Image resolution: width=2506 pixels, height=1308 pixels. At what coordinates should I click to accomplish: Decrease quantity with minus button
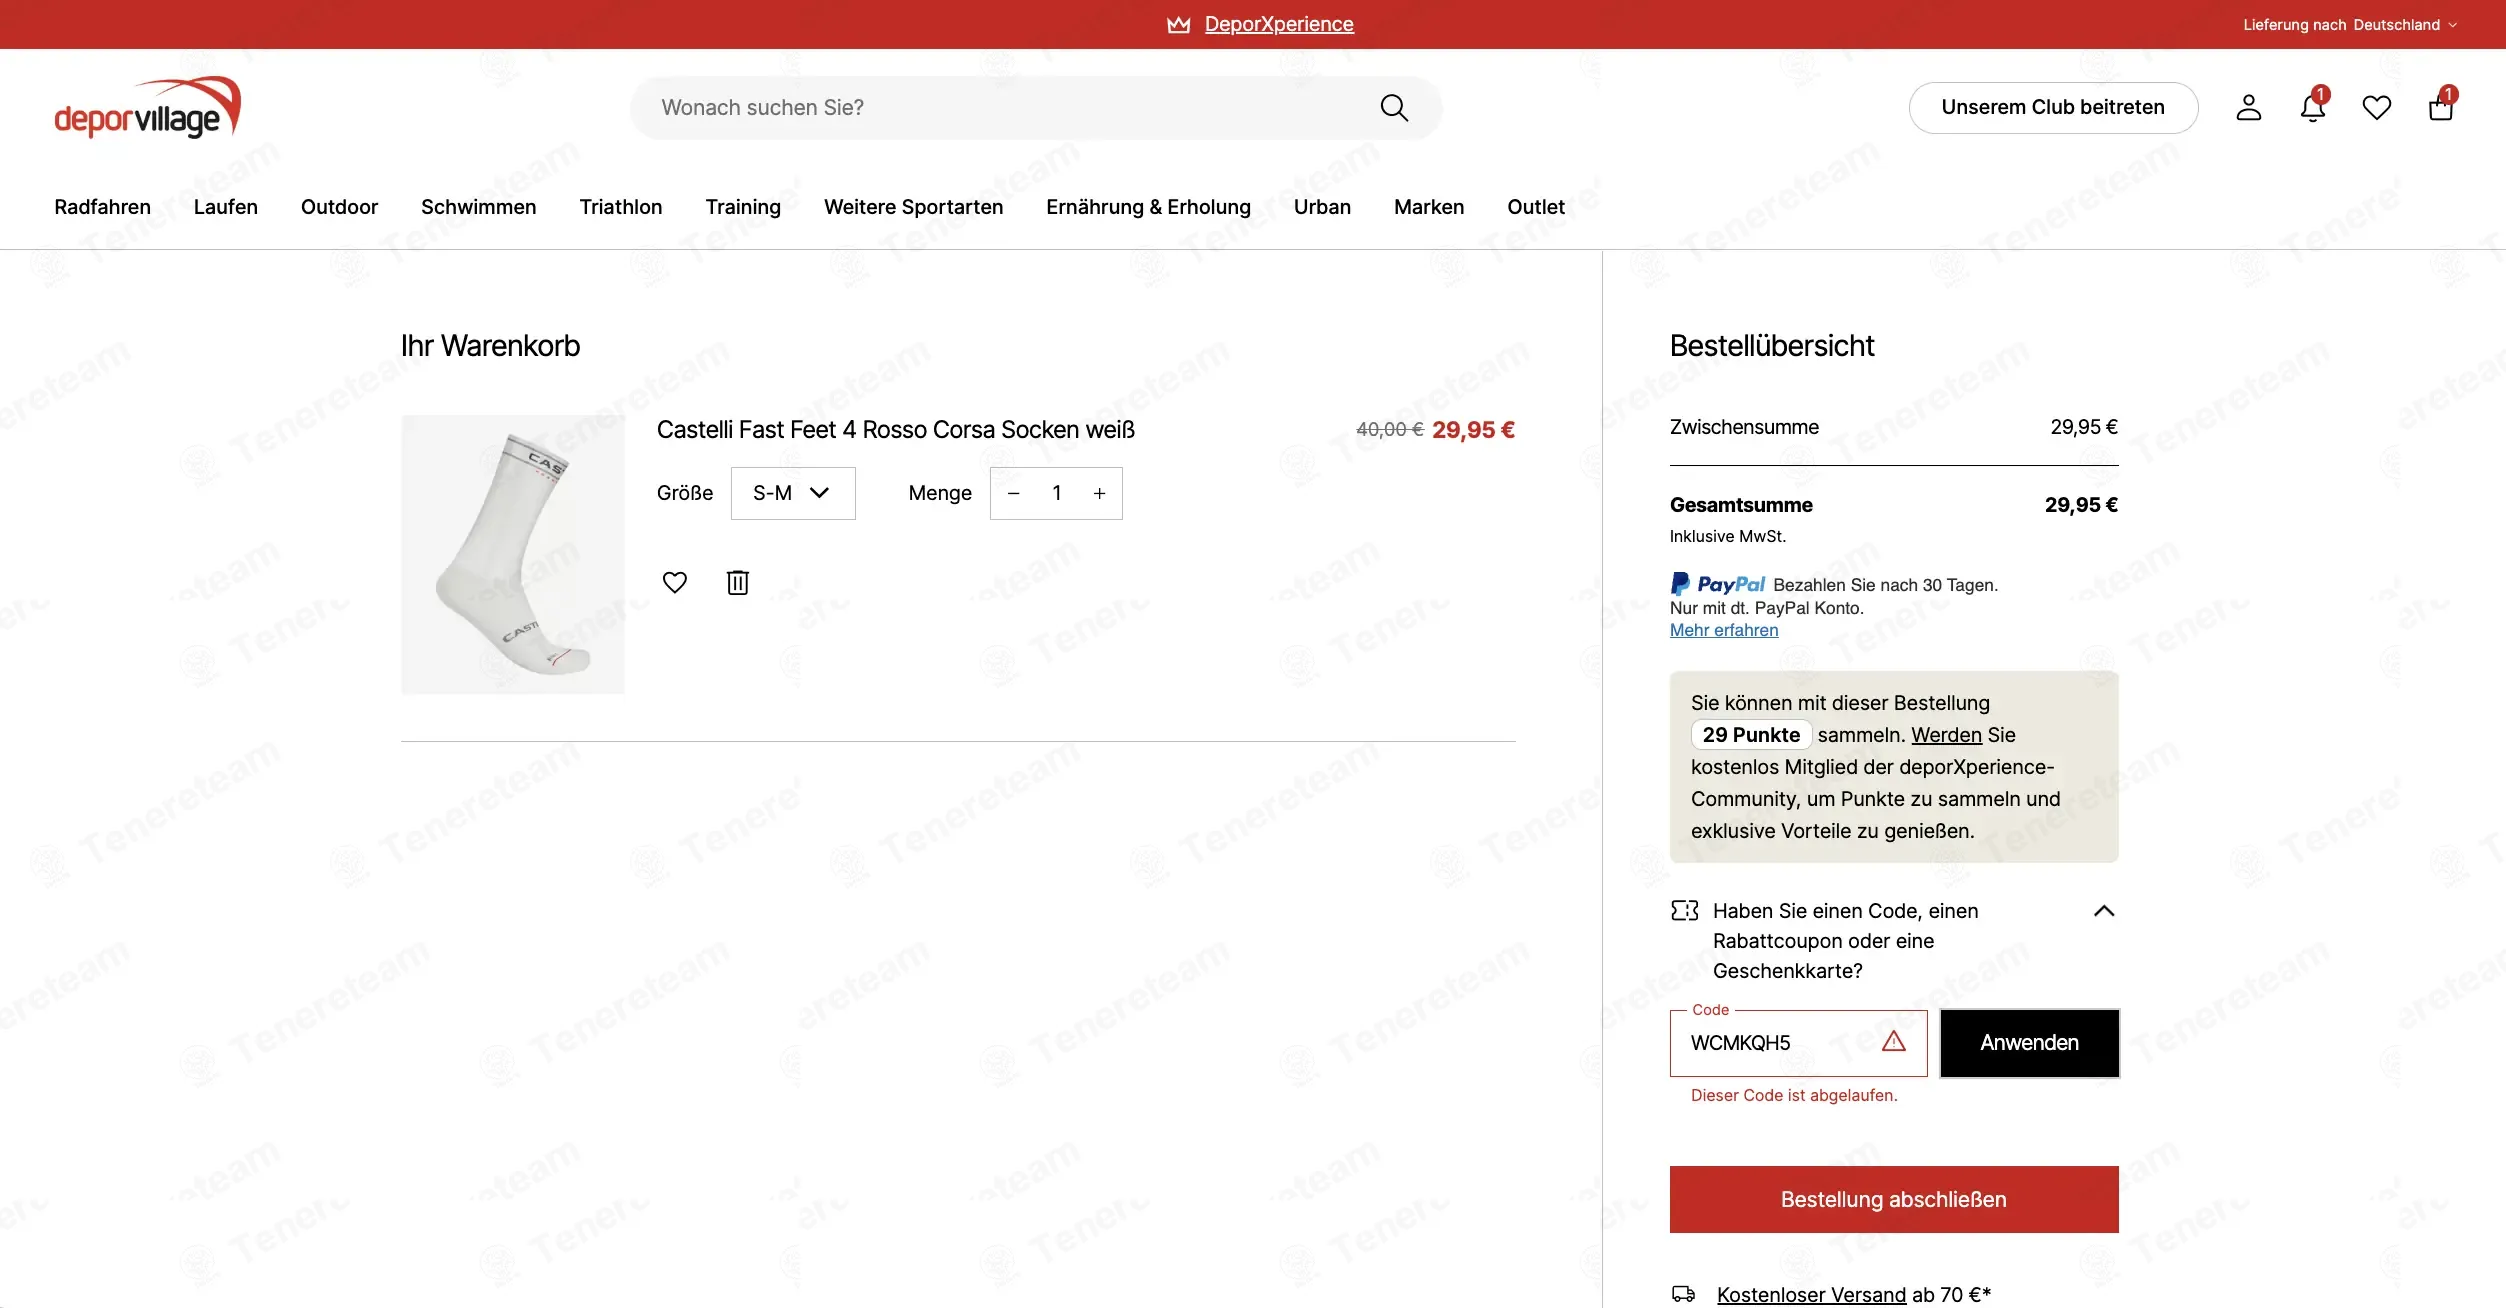1014,493
